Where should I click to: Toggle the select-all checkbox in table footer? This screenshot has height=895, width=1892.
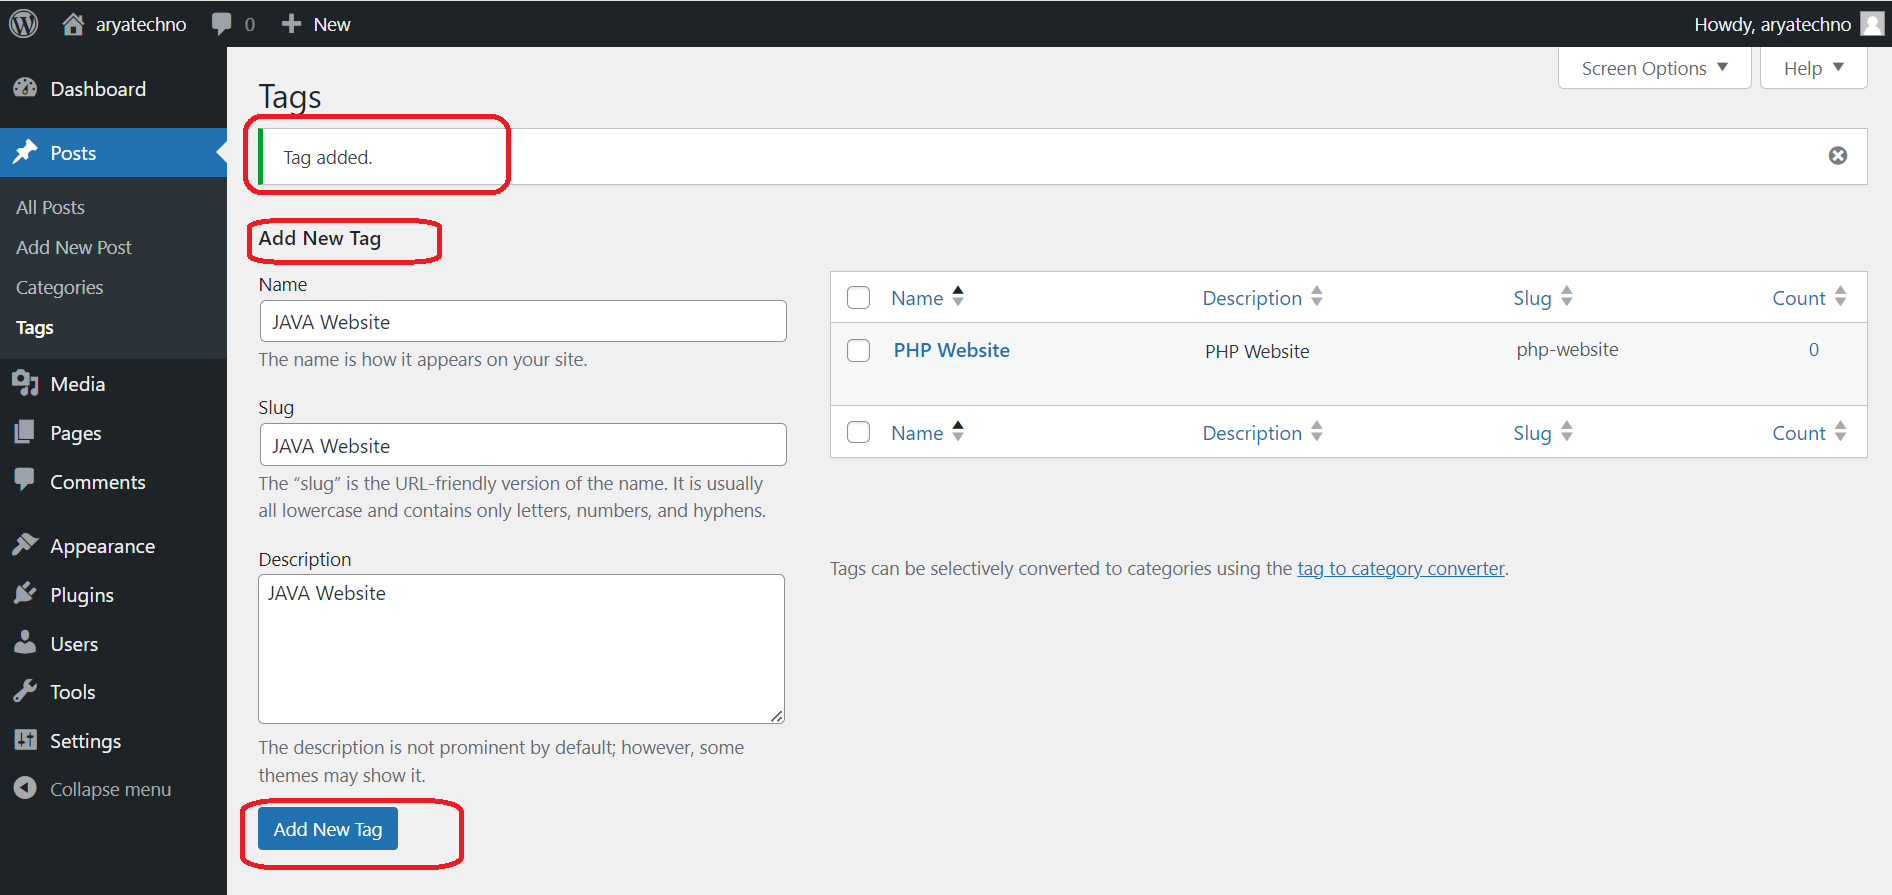click(x=858, y=432)
